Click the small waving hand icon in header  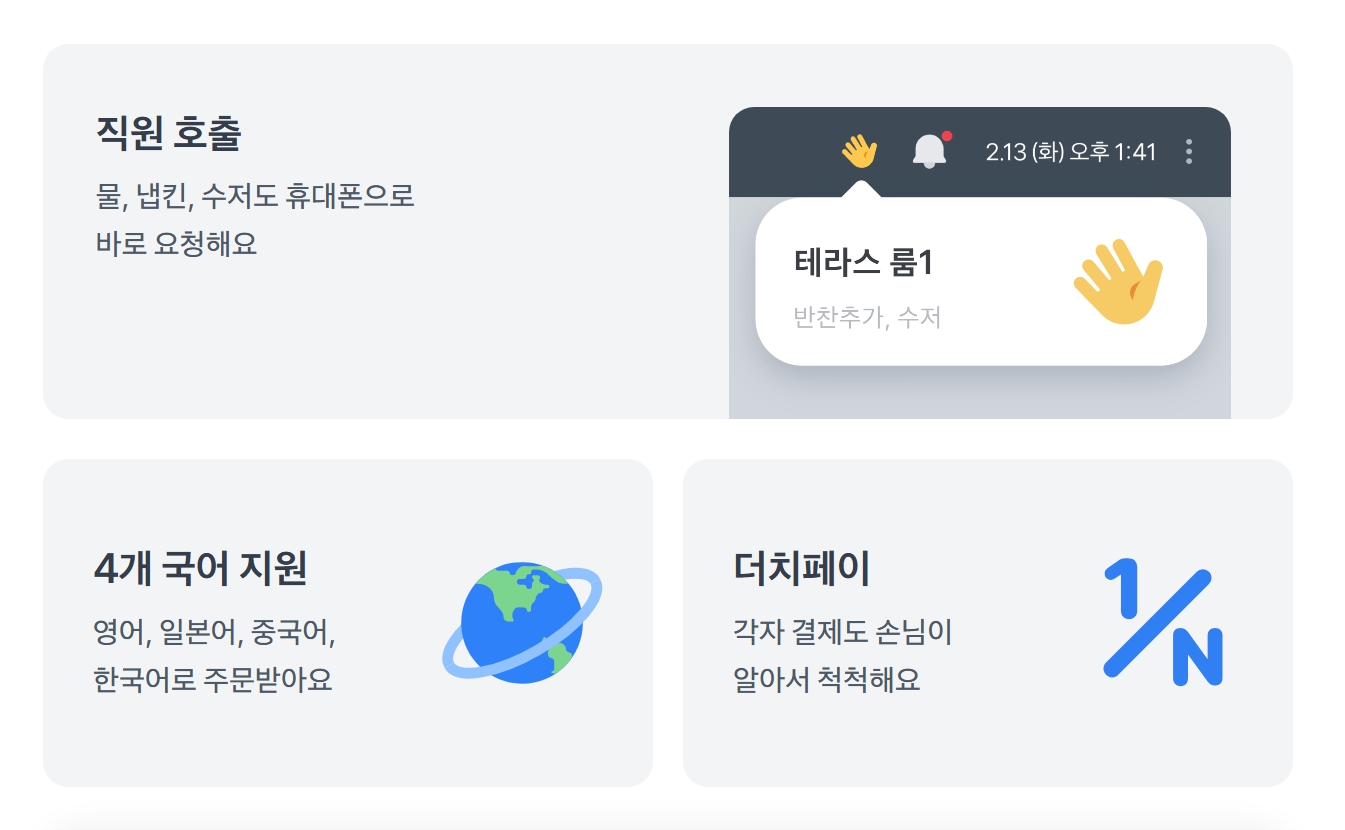point(859,152)
